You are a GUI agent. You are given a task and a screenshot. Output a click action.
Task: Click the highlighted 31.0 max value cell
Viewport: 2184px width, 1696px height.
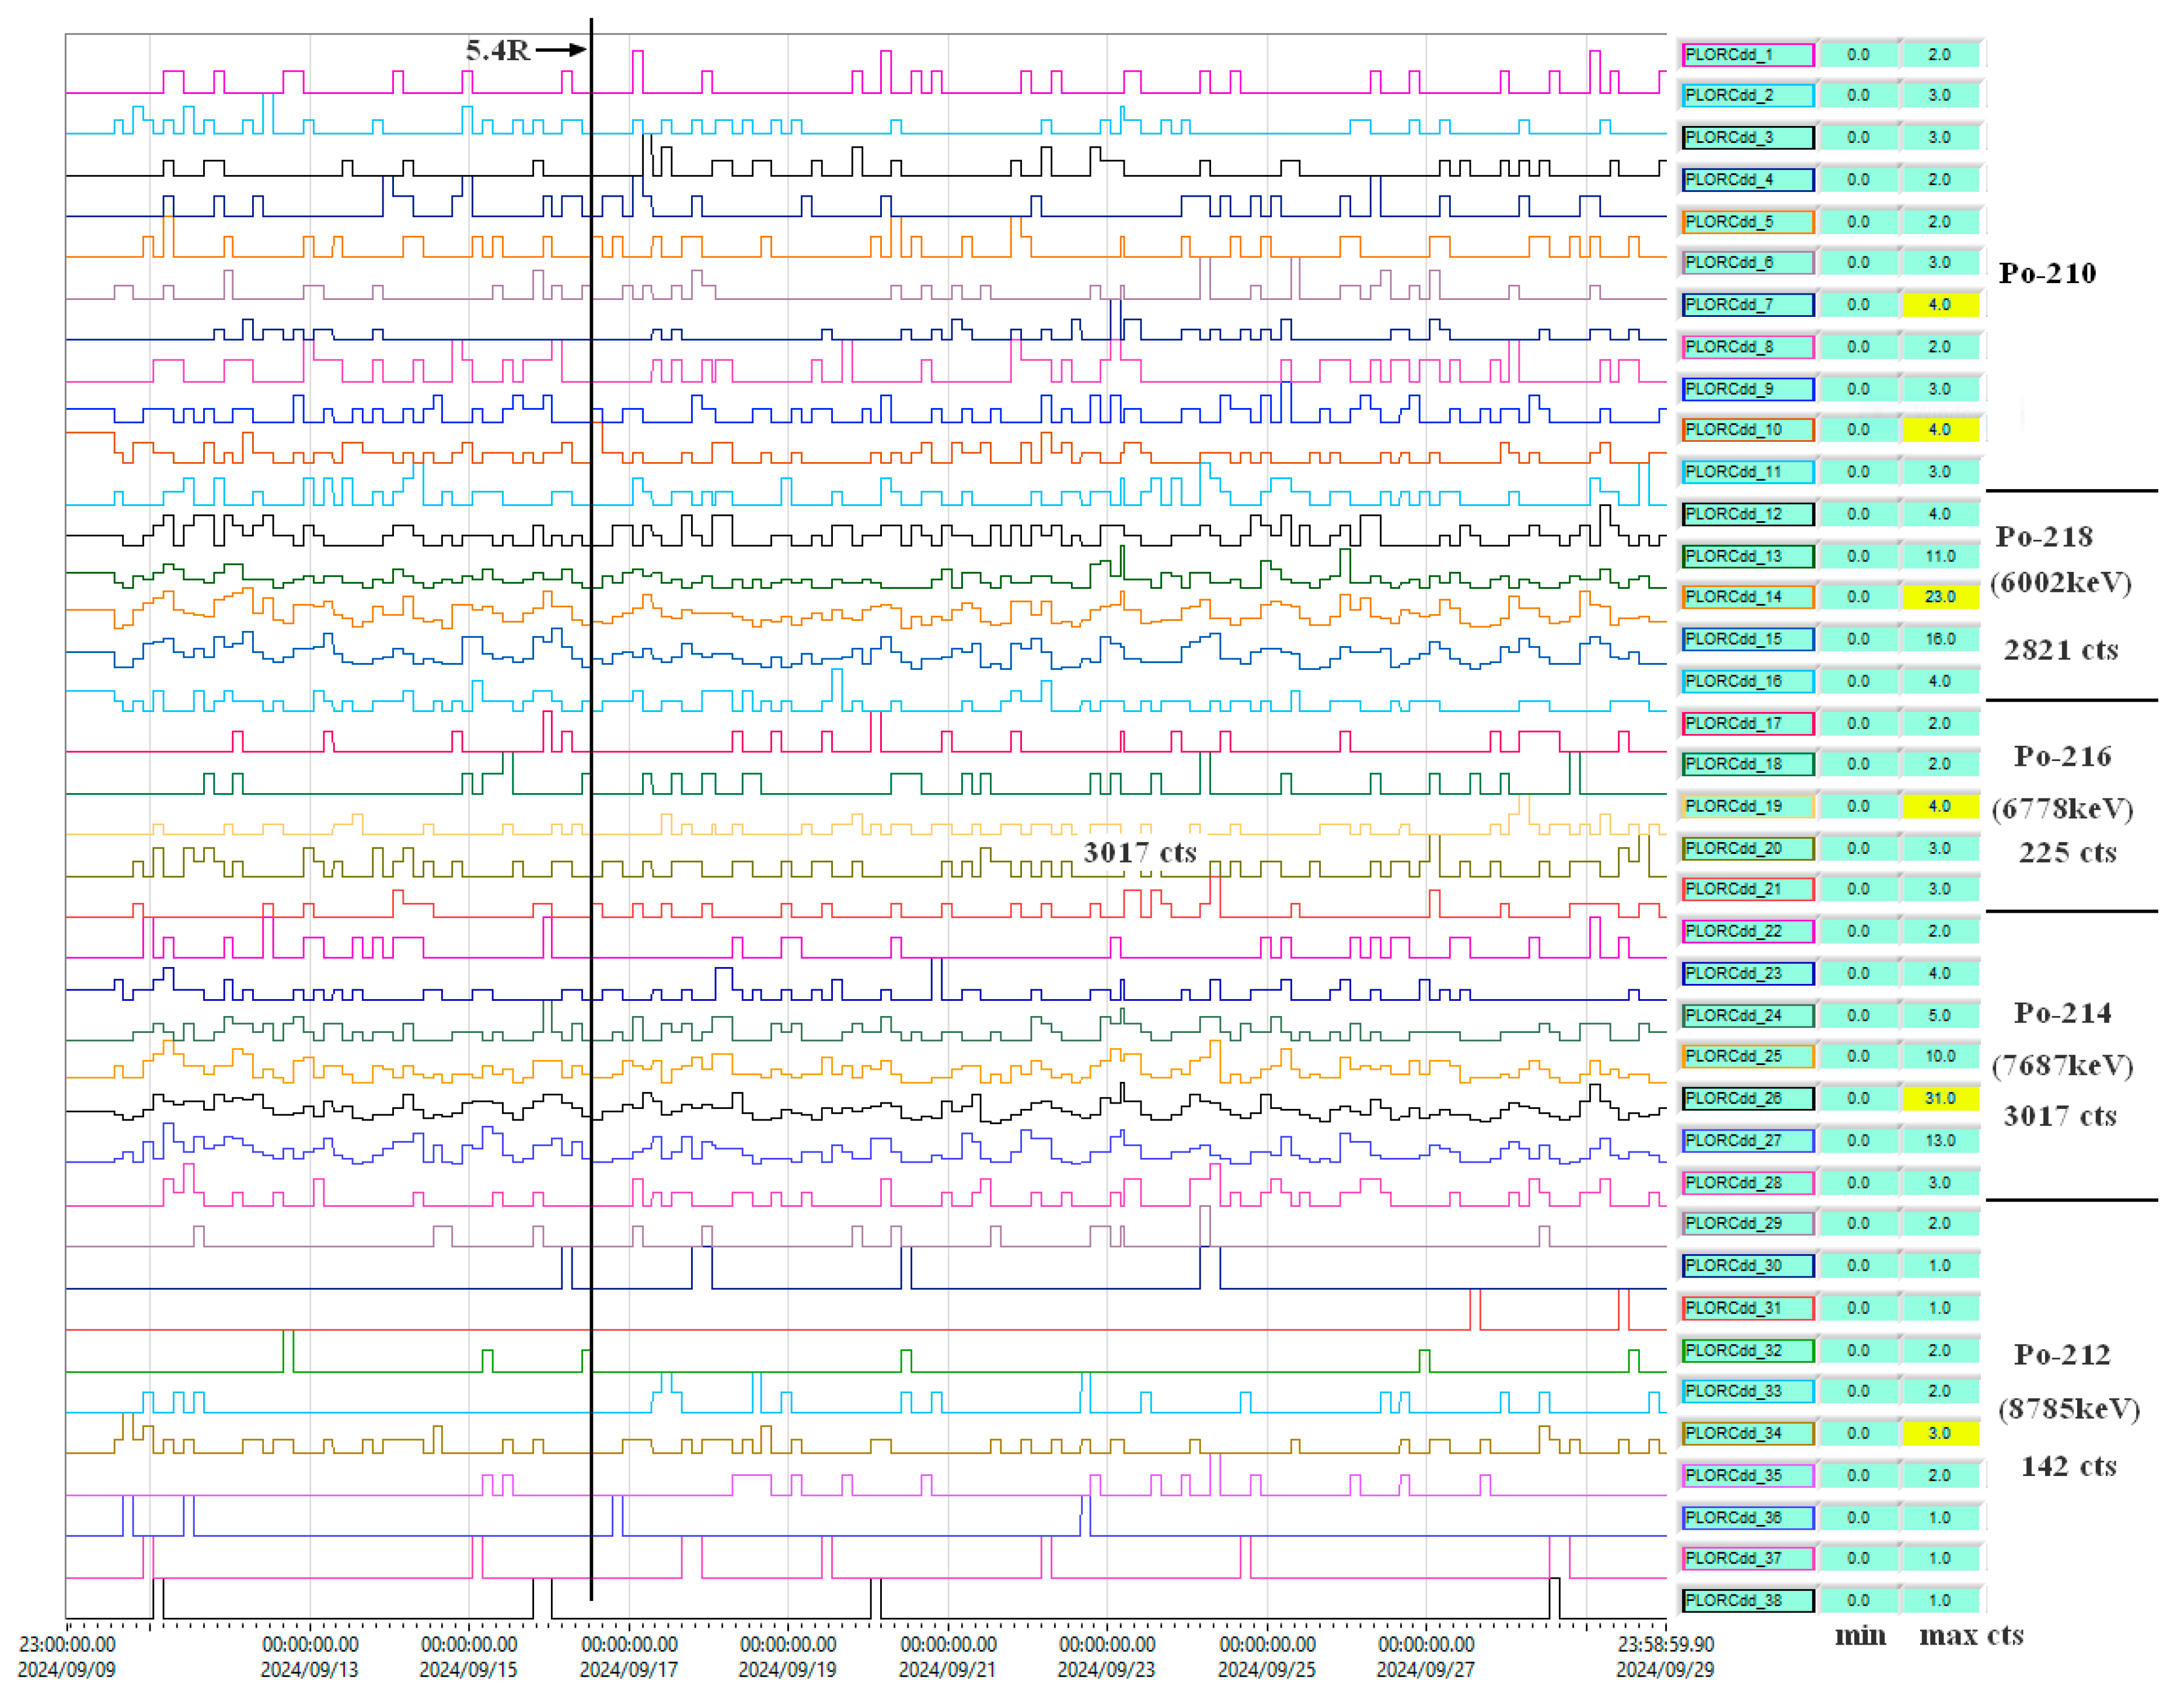1939,1099
